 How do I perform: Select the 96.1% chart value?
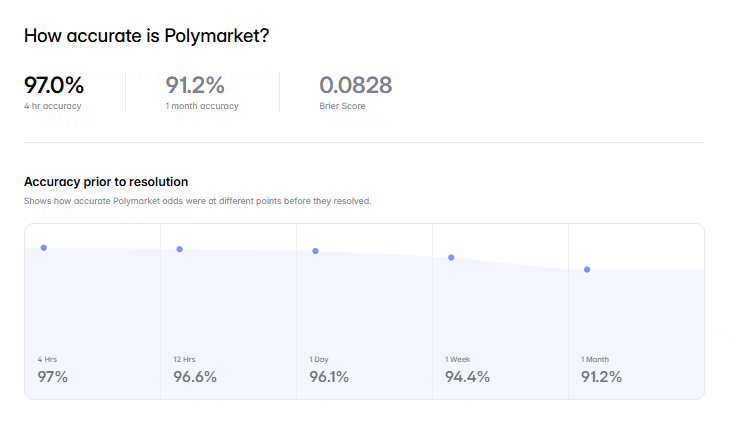[x=329, y=377]
